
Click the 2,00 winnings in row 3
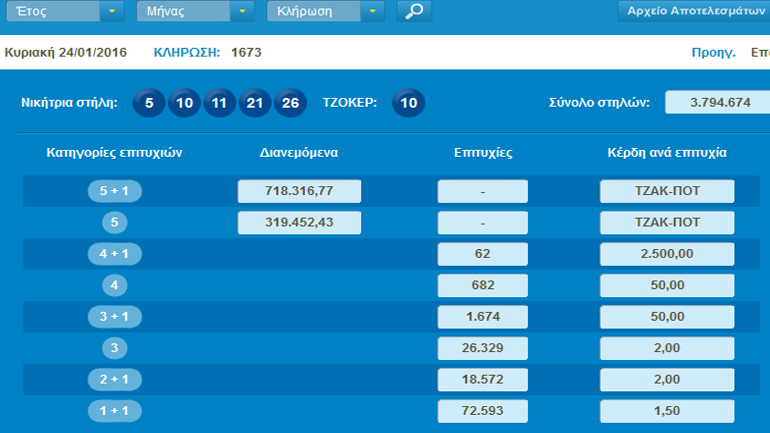click(x=667, y=348)
